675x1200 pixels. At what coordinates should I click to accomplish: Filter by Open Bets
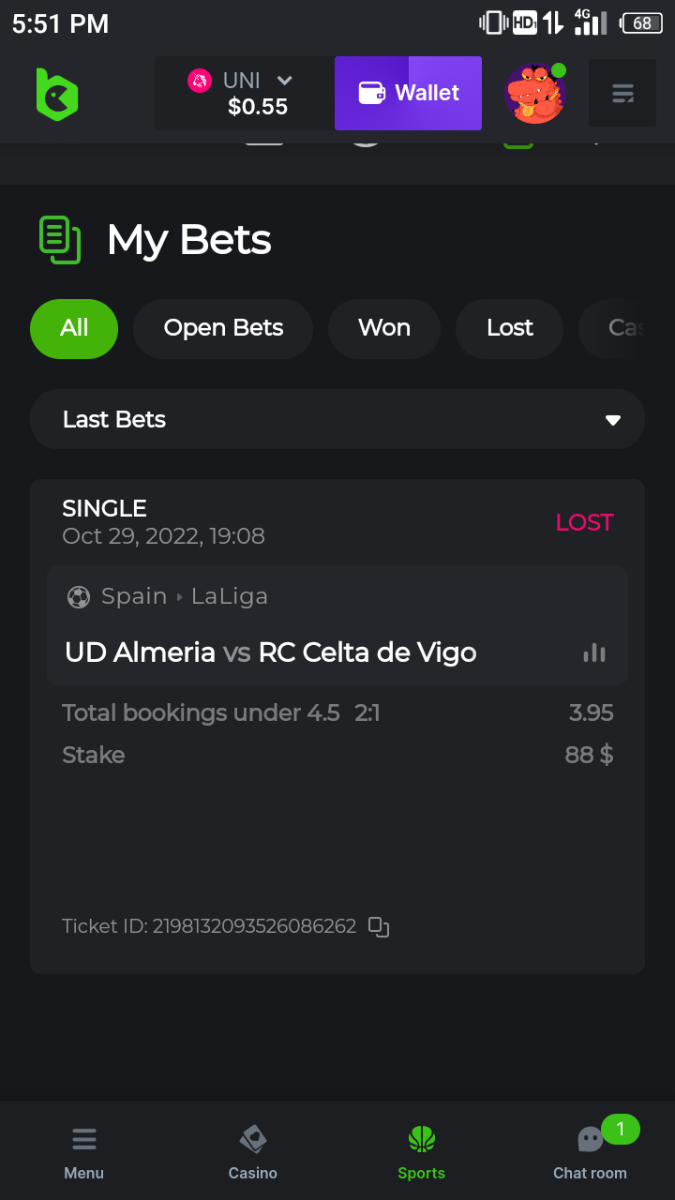[223, 328]
